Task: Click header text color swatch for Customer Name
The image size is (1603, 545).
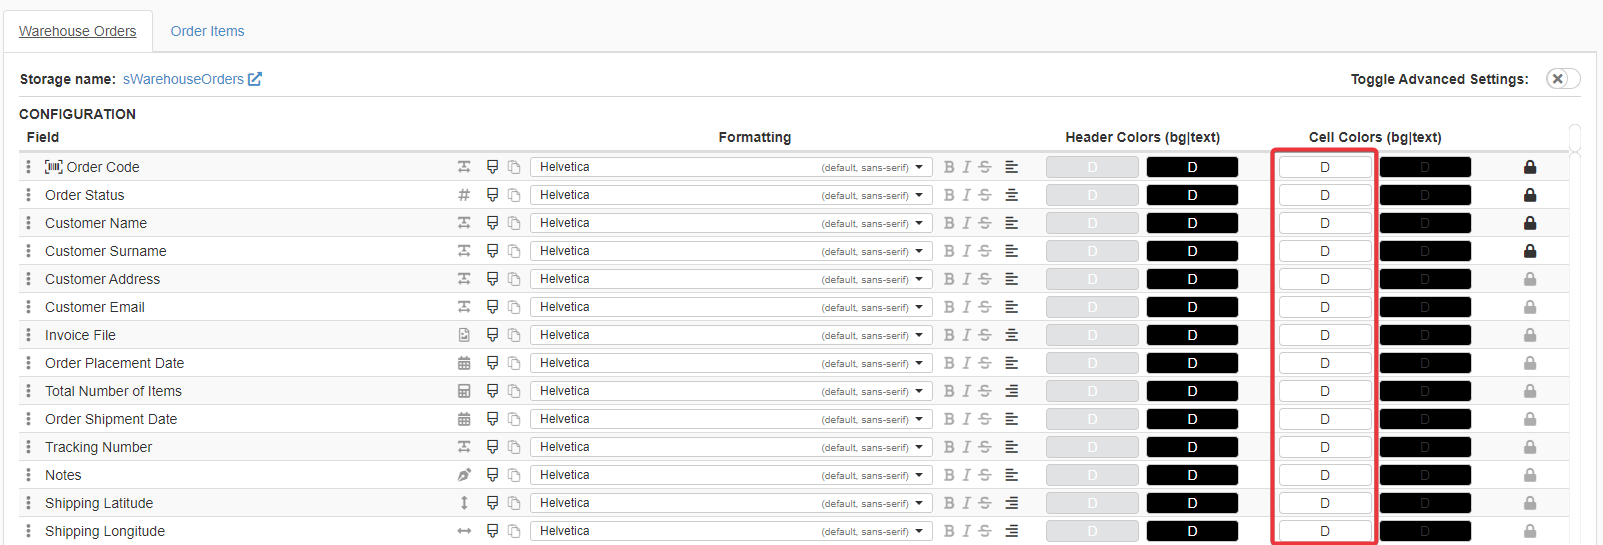Action: point(1192,223)
